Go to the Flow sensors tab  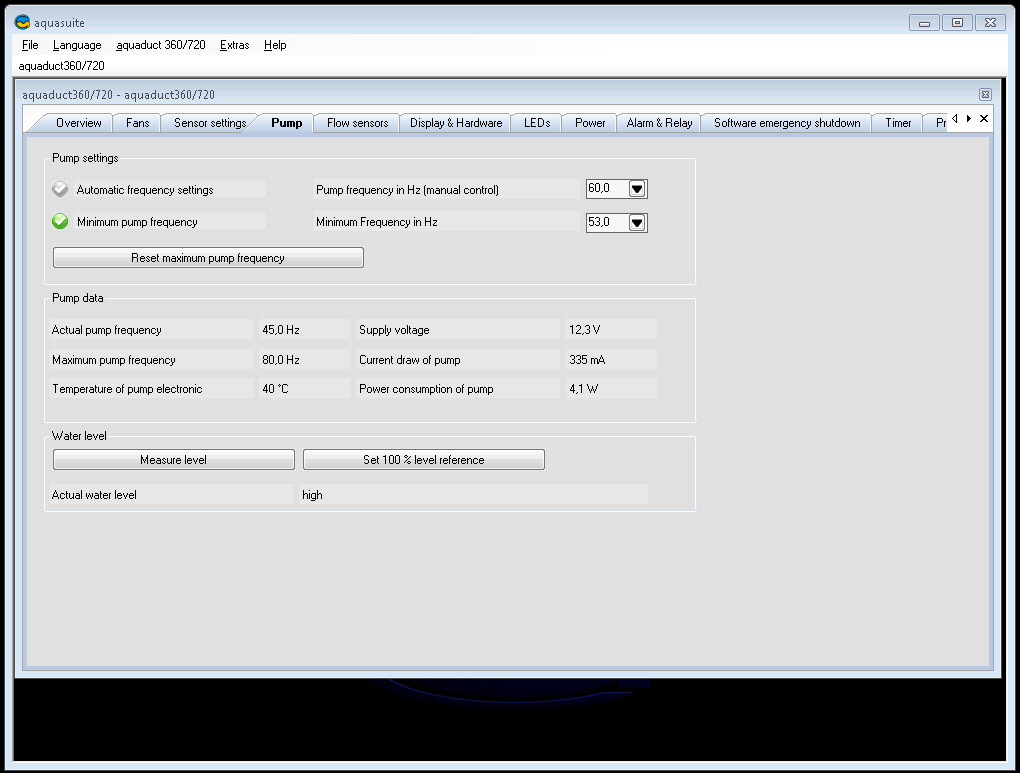357,123
